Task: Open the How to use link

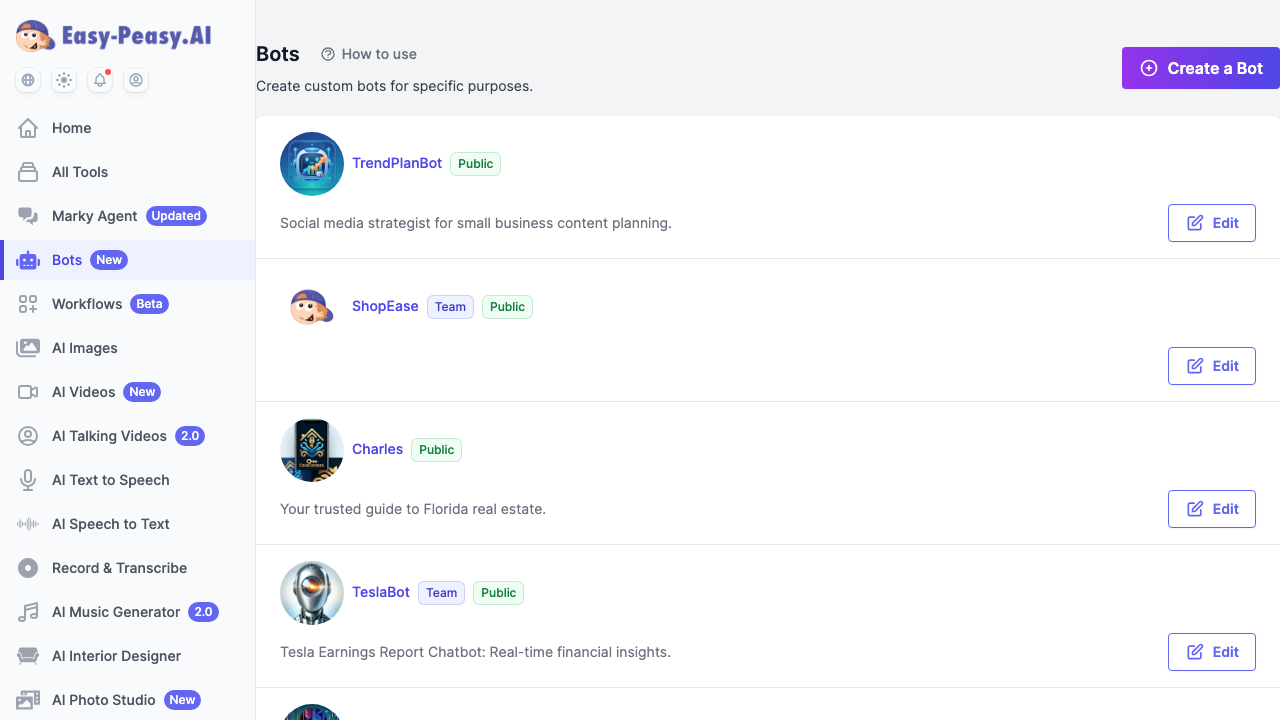Action: [x=369, y=54]
